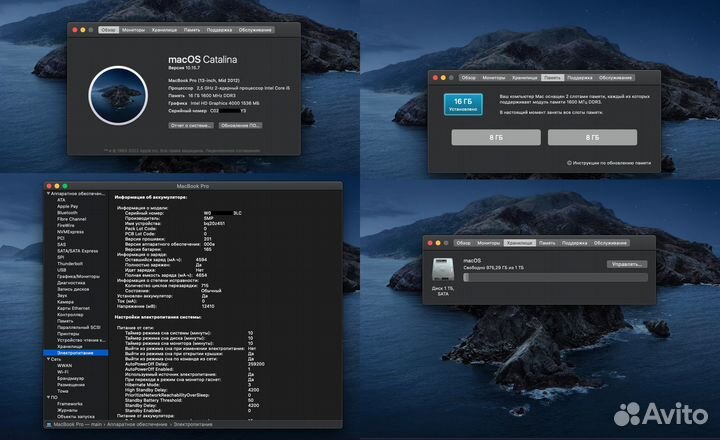Select Принтеры in sidebar
Viewport: 720px width, 440px height.
68,334
